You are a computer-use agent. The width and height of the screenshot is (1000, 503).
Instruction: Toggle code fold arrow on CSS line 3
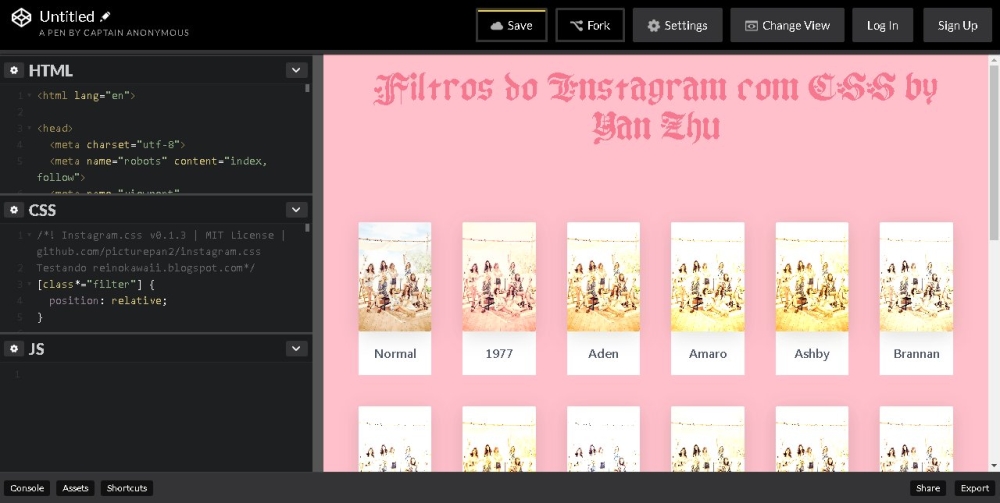tap(29, 284)
